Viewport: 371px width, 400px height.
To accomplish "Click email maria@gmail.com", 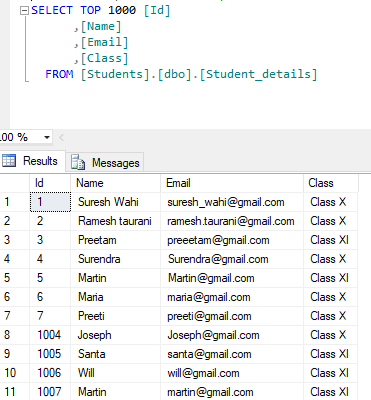I will point(232,297).
